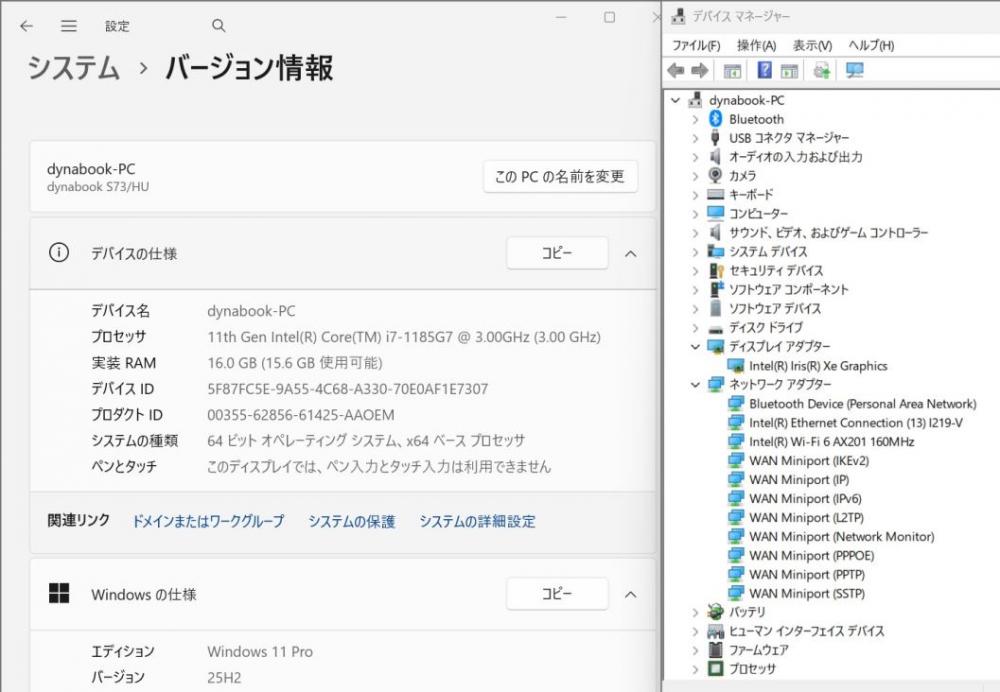Select WAN Miniport (Network Monitor) entry

click(x=841, y=536)
